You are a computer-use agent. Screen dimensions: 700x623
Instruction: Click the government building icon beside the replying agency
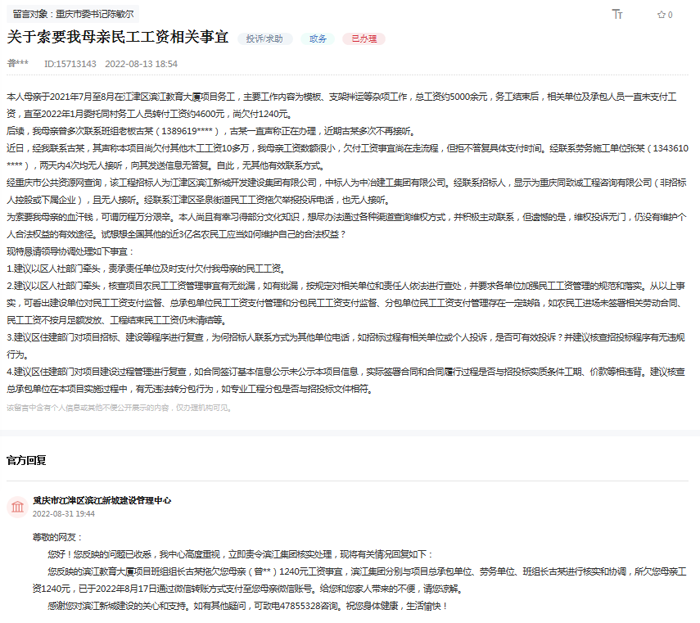(x=17, y=506)
